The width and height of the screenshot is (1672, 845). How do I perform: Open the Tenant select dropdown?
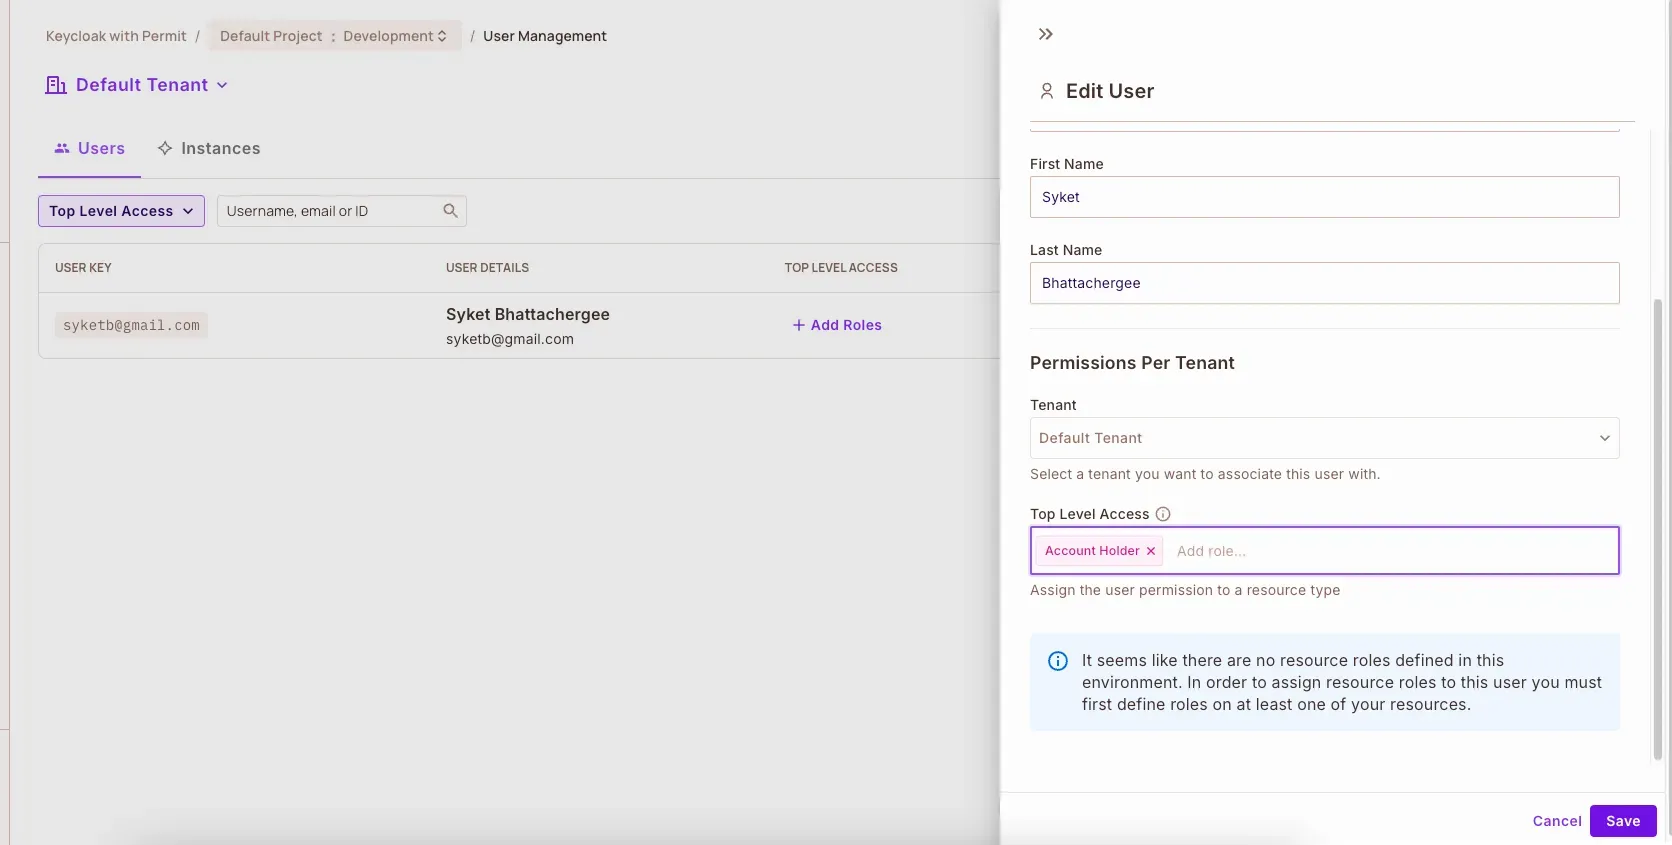1324,438
